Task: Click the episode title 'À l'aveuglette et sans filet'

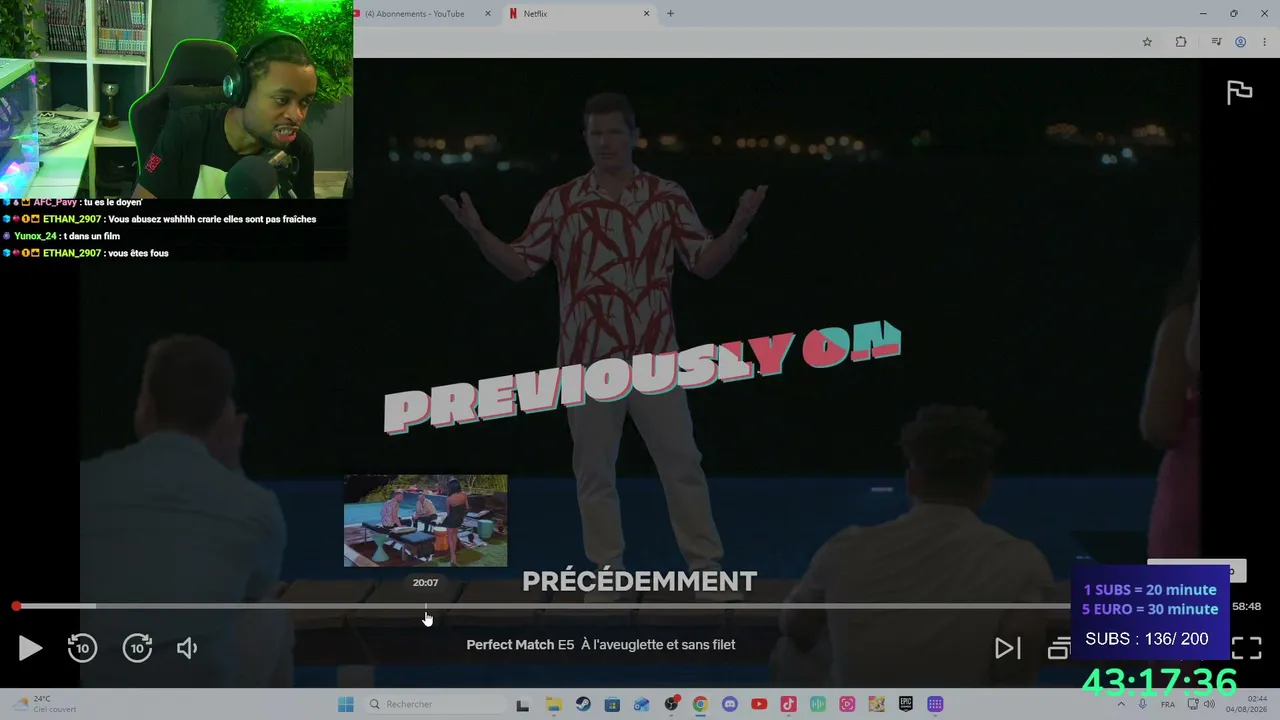Action: tap(658, 645)
